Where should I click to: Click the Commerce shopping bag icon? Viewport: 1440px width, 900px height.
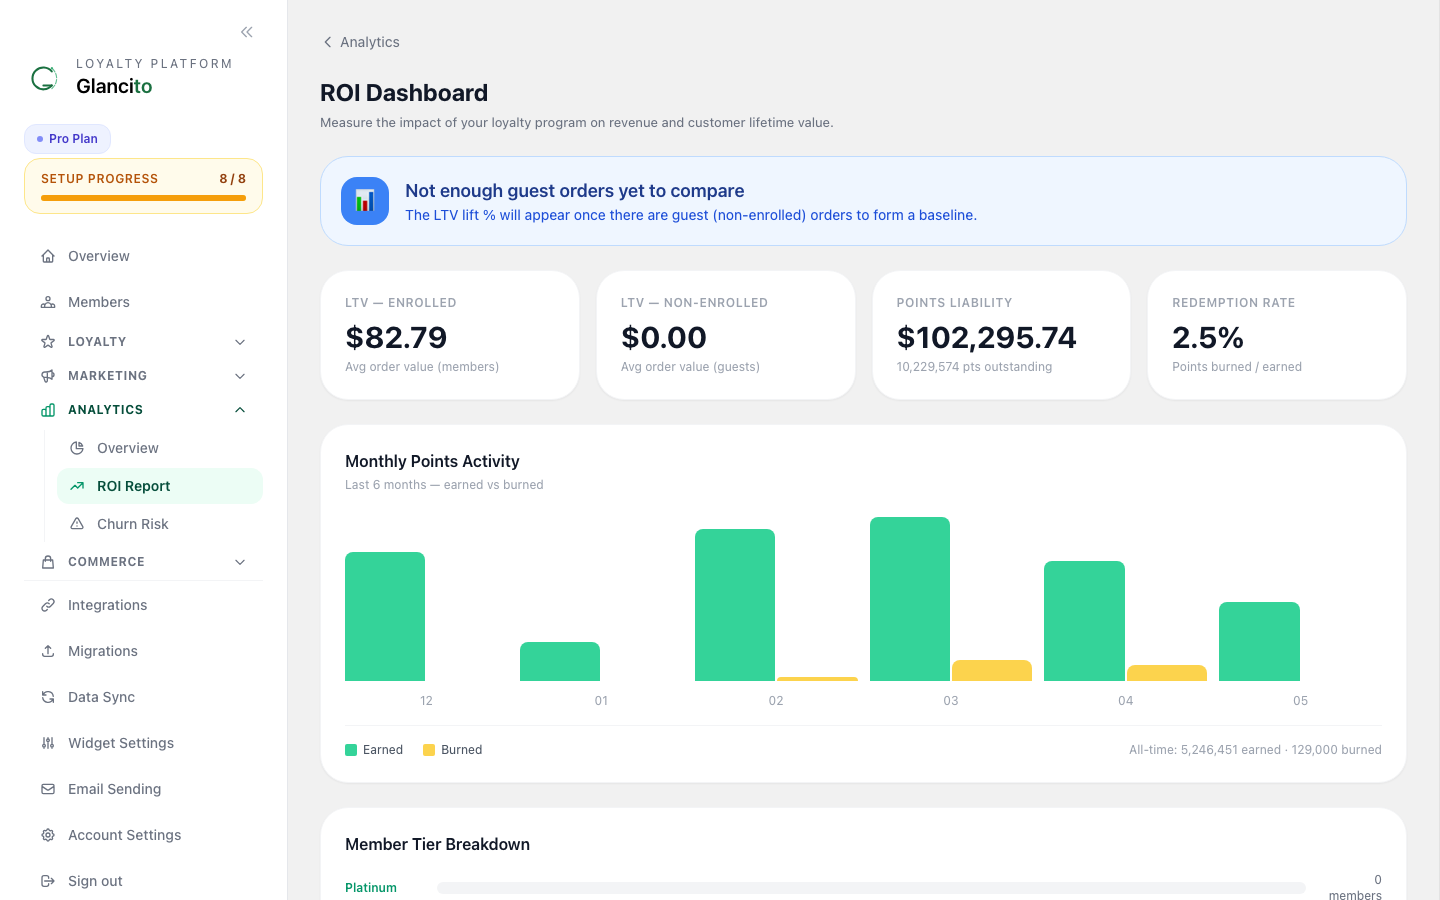click(x=48, y=562)
